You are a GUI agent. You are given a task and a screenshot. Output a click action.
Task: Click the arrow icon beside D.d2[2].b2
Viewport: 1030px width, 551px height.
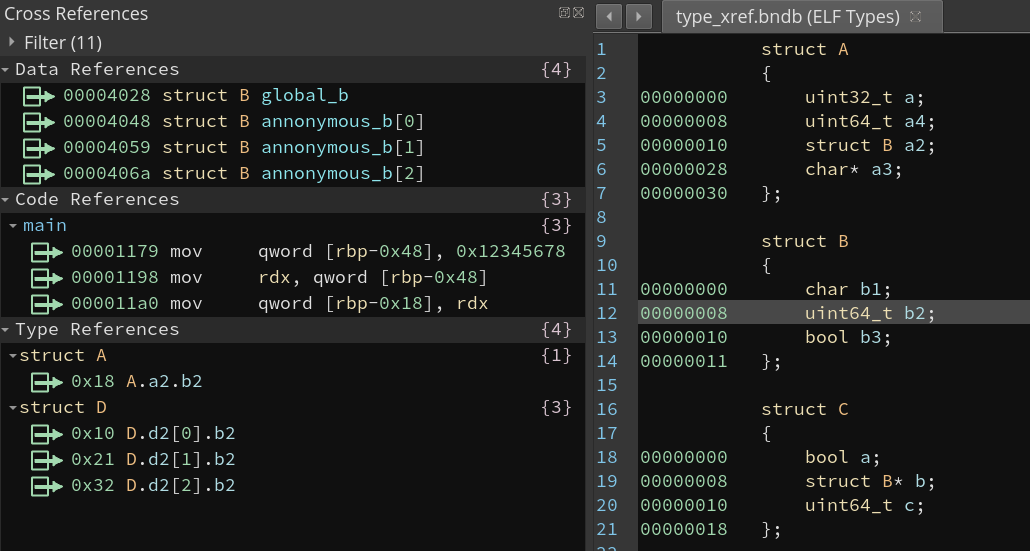47,486
